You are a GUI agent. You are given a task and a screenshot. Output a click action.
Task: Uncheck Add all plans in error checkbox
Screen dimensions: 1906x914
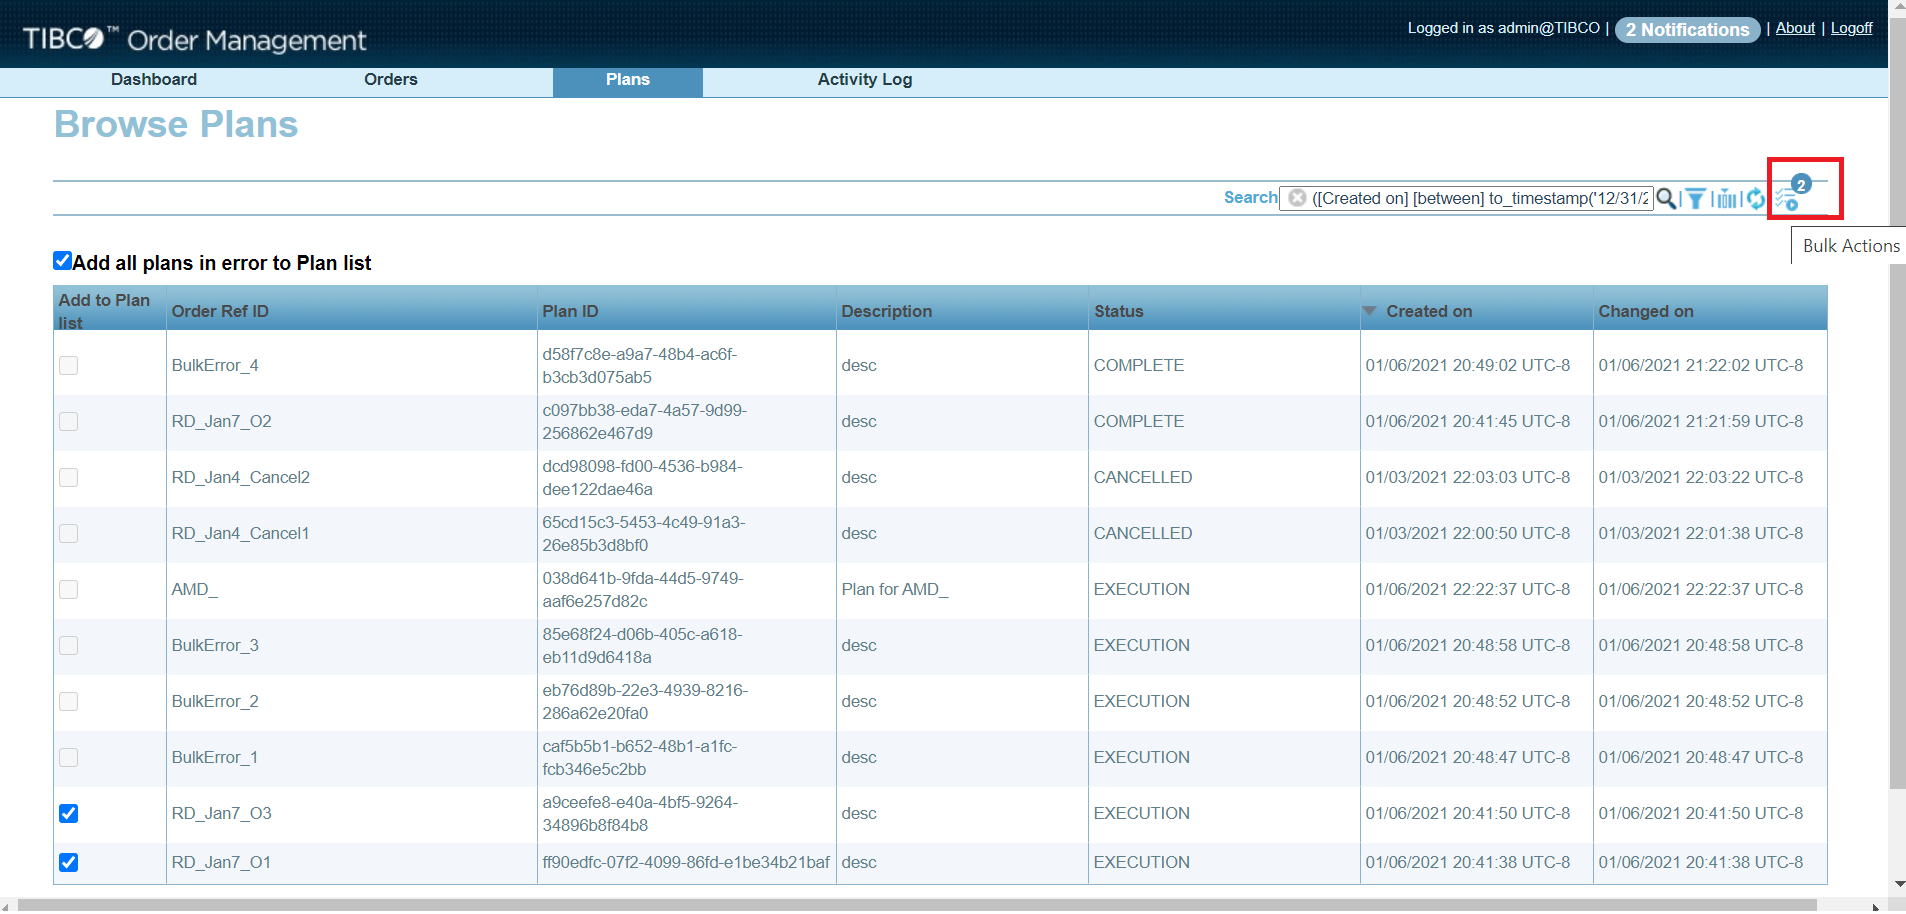pos(63,261)
